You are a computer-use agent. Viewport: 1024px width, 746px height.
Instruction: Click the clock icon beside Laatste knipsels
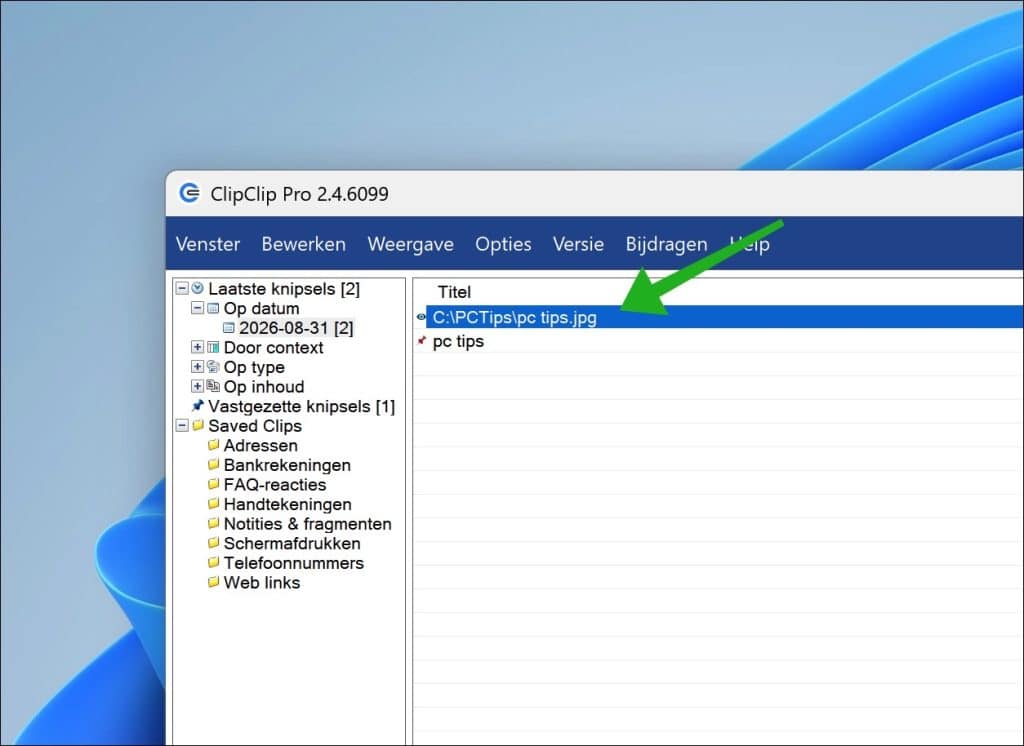(197, 288)
